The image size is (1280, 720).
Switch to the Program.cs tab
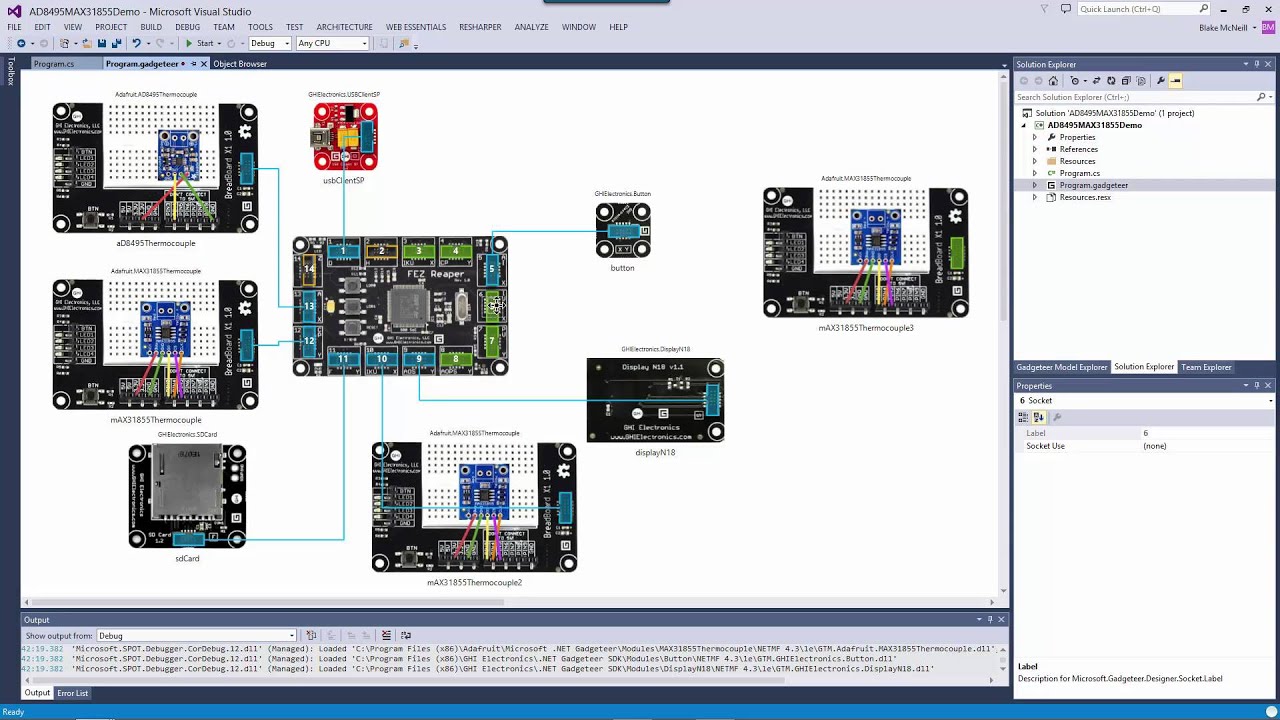tap(54, 64)
